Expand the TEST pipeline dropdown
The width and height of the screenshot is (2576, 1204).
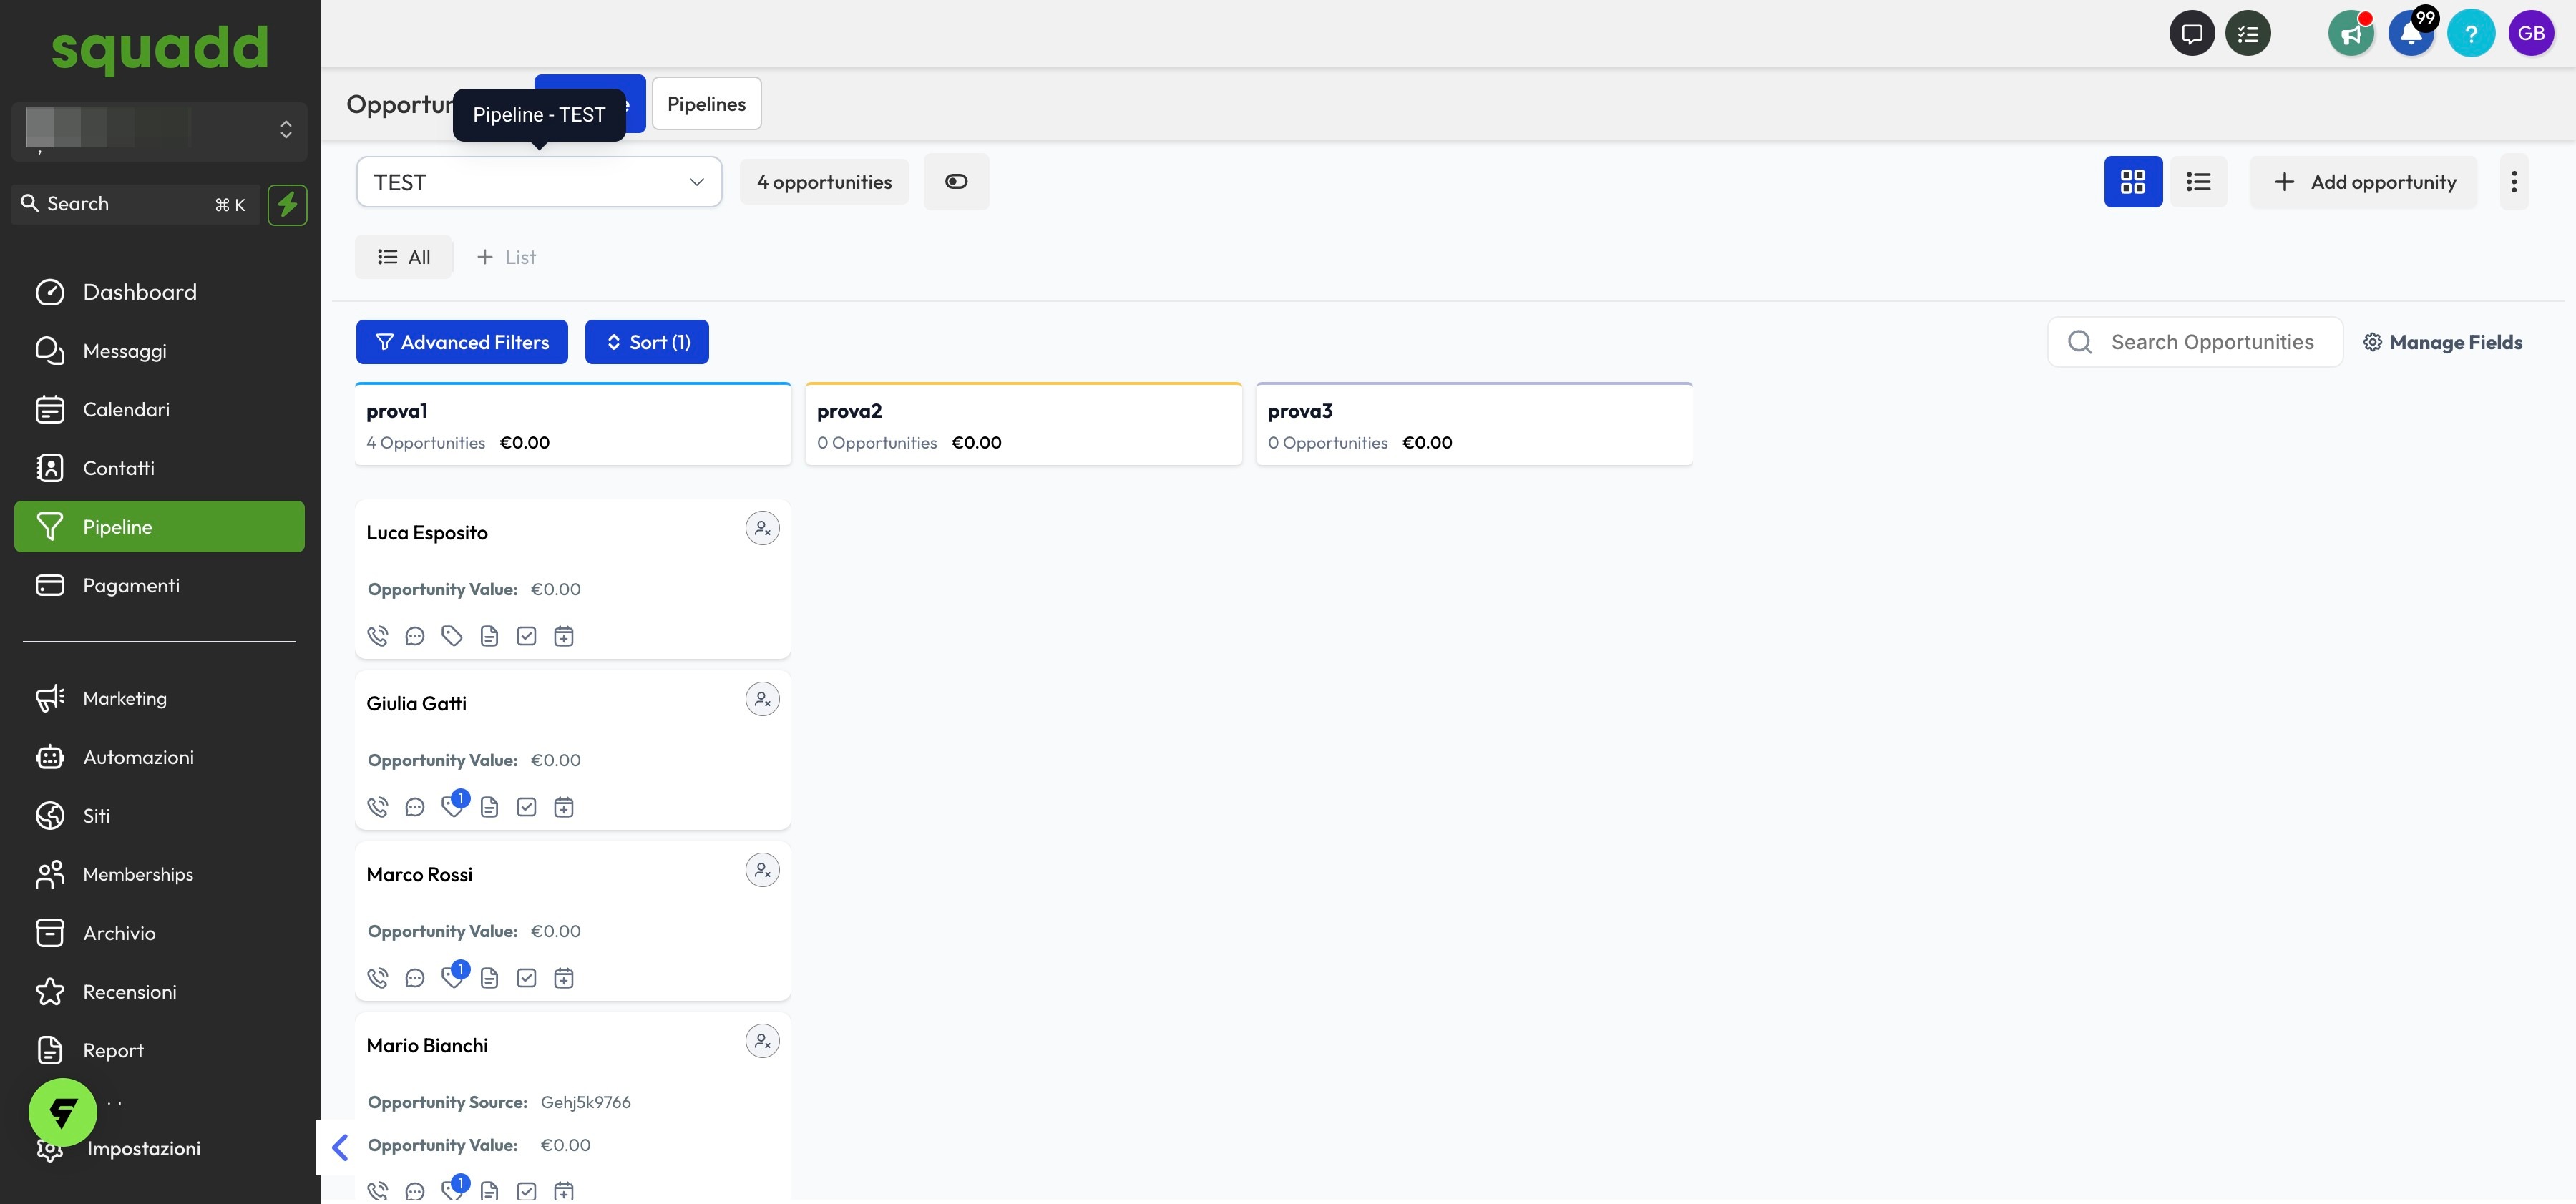tap(539, 182)
